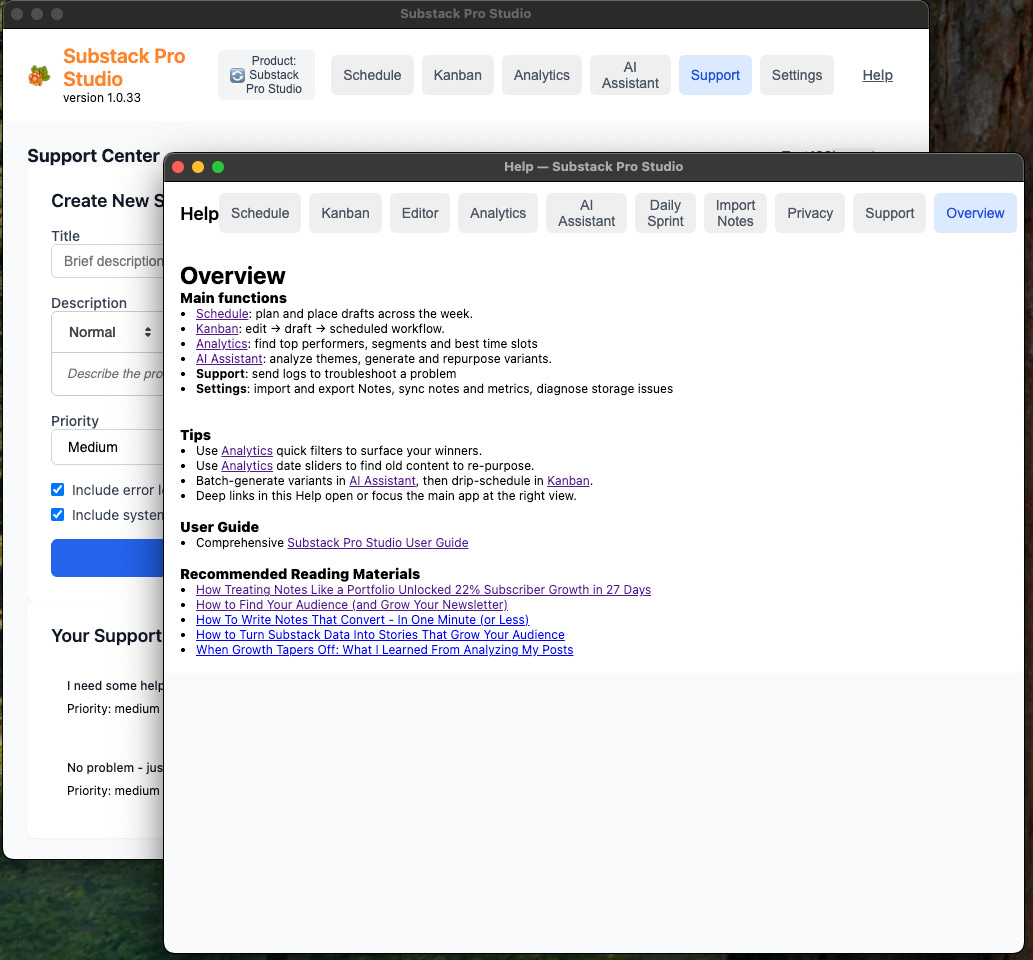Image resolution: width=1033 pixels, height=960 pixels.
Task: Open Substack Pro Studio User Guide link
Action: click(377, 543)
